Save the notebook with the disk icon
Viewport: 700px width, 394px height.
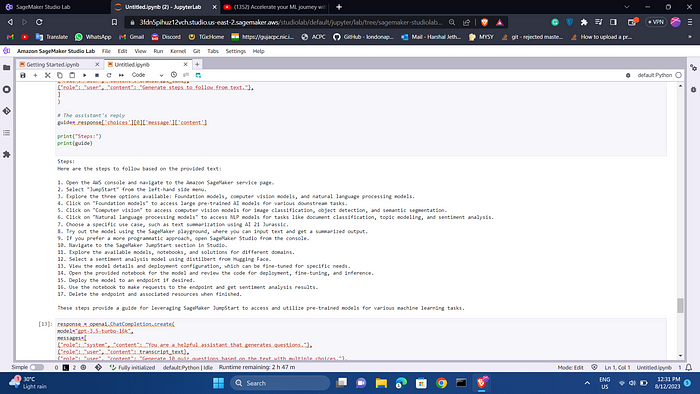pos(23,75)
